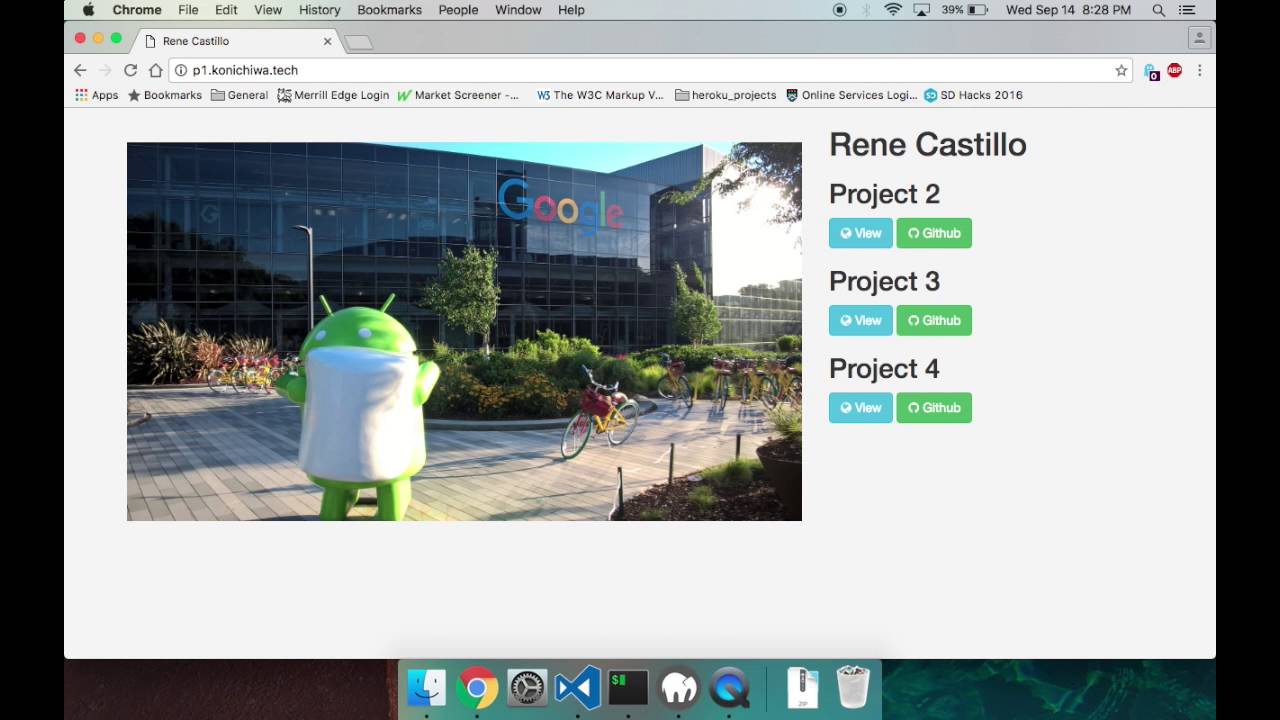Expand the heroku_projects bookmarks folder
Screen dimensions: 1280x720
tap(726, 95)
